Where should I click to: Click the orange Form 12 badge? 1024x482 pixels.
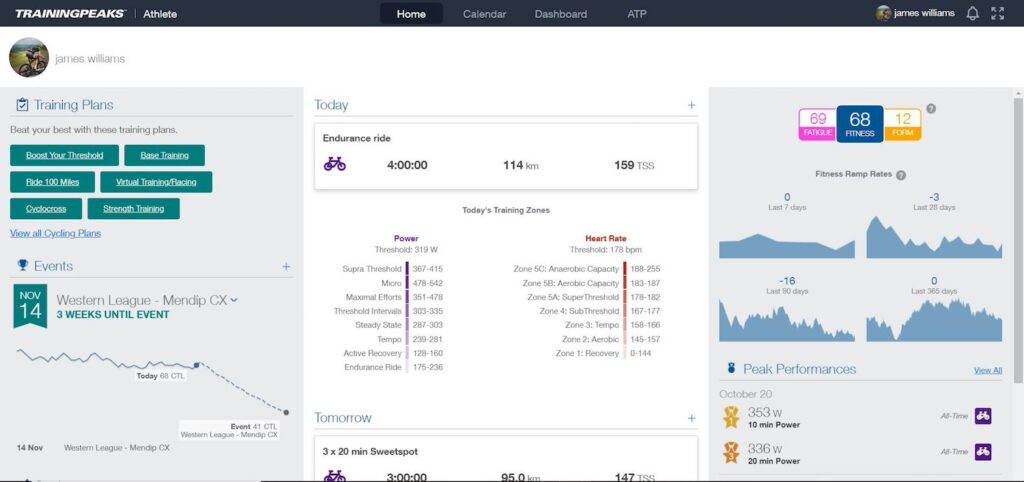coord(903,124)
